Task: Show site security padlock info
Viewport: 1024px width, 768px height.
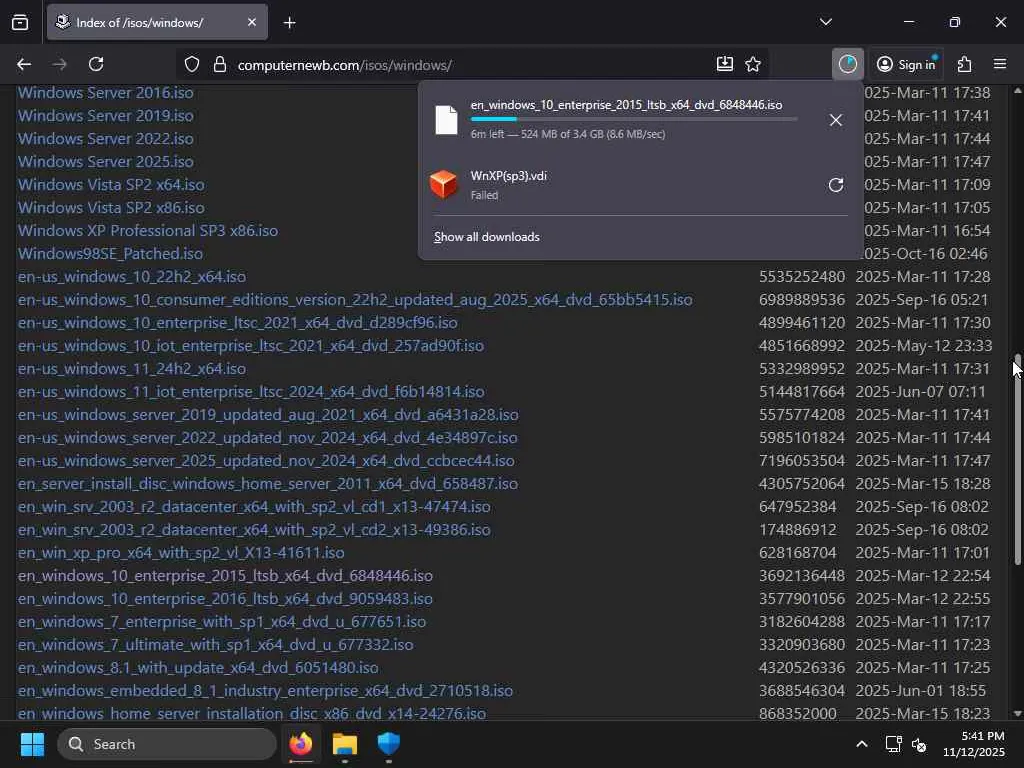Action: pyautogui.click(x=220, y=64)
